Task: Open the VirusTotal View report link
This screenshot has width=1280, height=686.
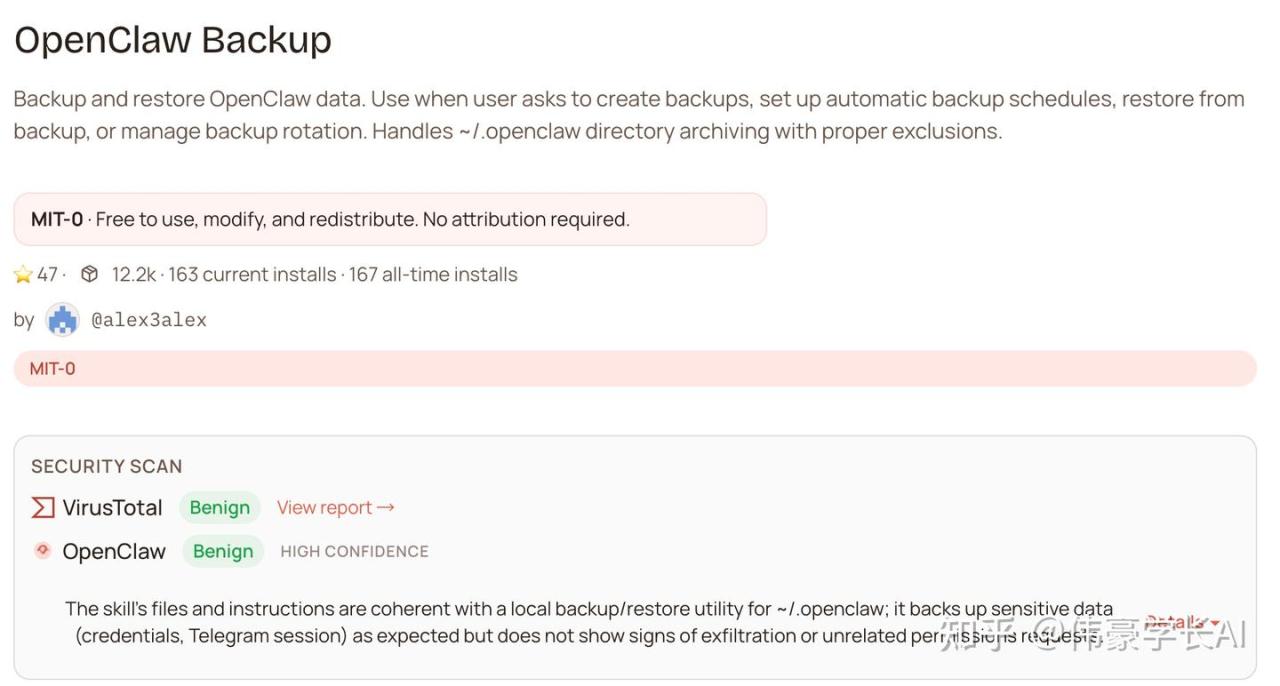Action: (336, 508)
